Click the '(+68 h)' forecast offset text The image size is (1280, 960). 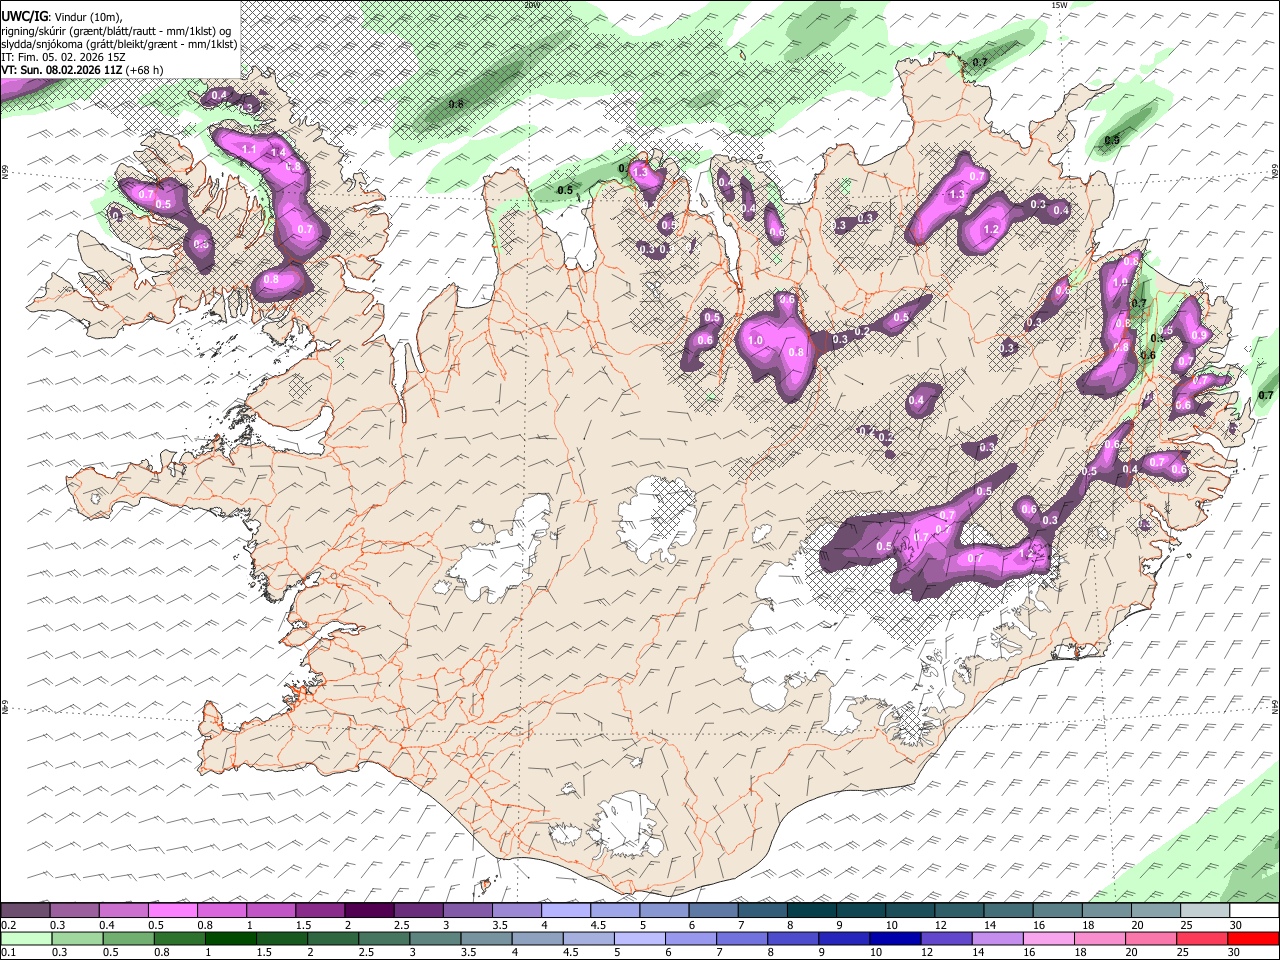[x=145, y=70]
